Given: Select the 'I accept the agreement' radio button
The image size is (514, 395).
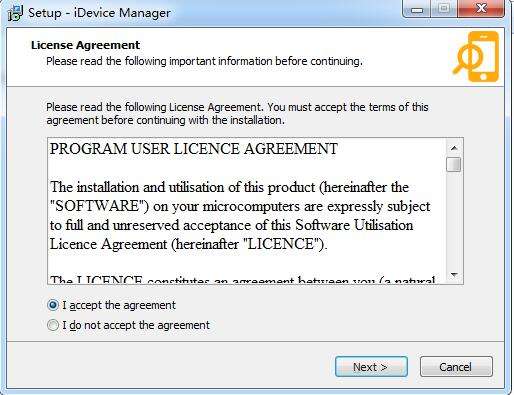Looking at the screenshot, I should (x=53, y=305).
